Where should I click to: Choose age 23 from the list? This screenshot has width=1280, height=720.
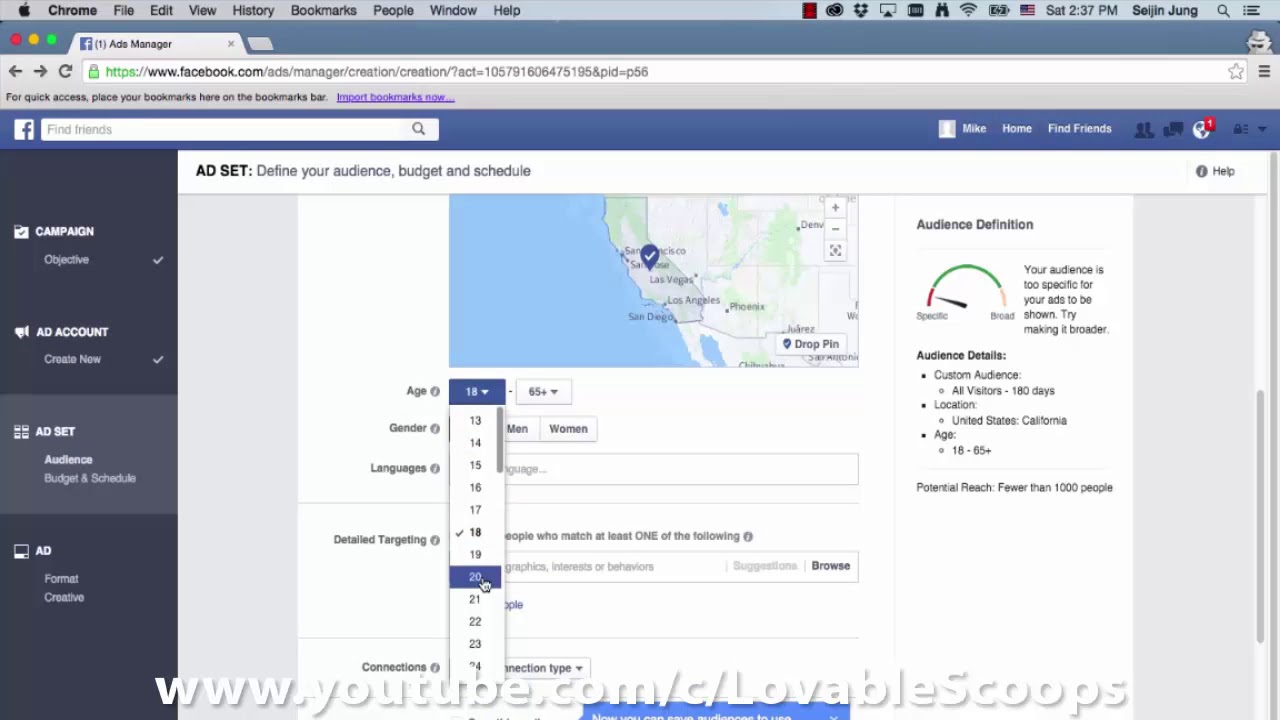point(475,644)
